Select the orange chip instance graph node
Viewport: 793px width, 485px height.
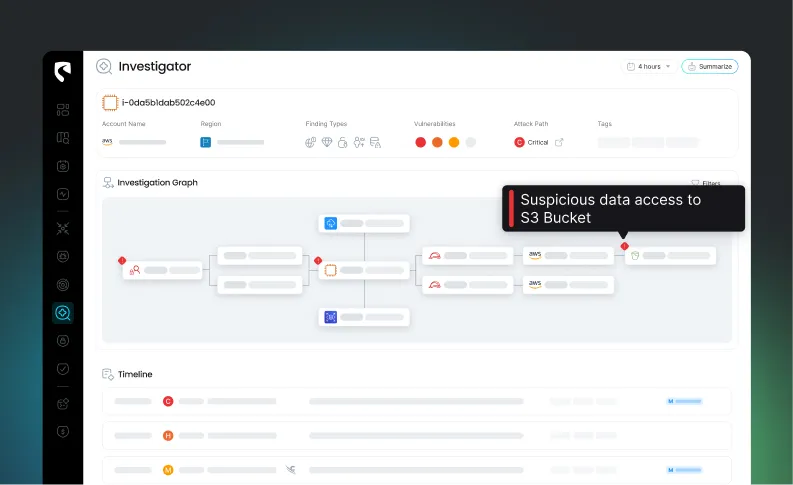click(364, 270)
